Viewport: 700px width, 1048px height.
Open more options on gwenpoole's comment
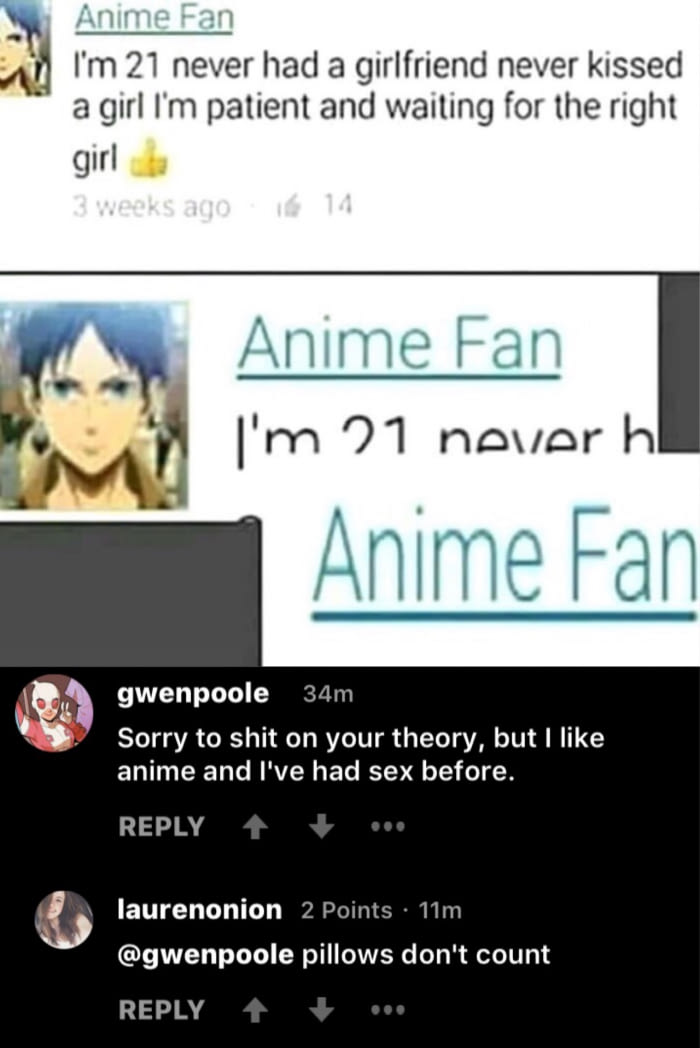point(388,827)
